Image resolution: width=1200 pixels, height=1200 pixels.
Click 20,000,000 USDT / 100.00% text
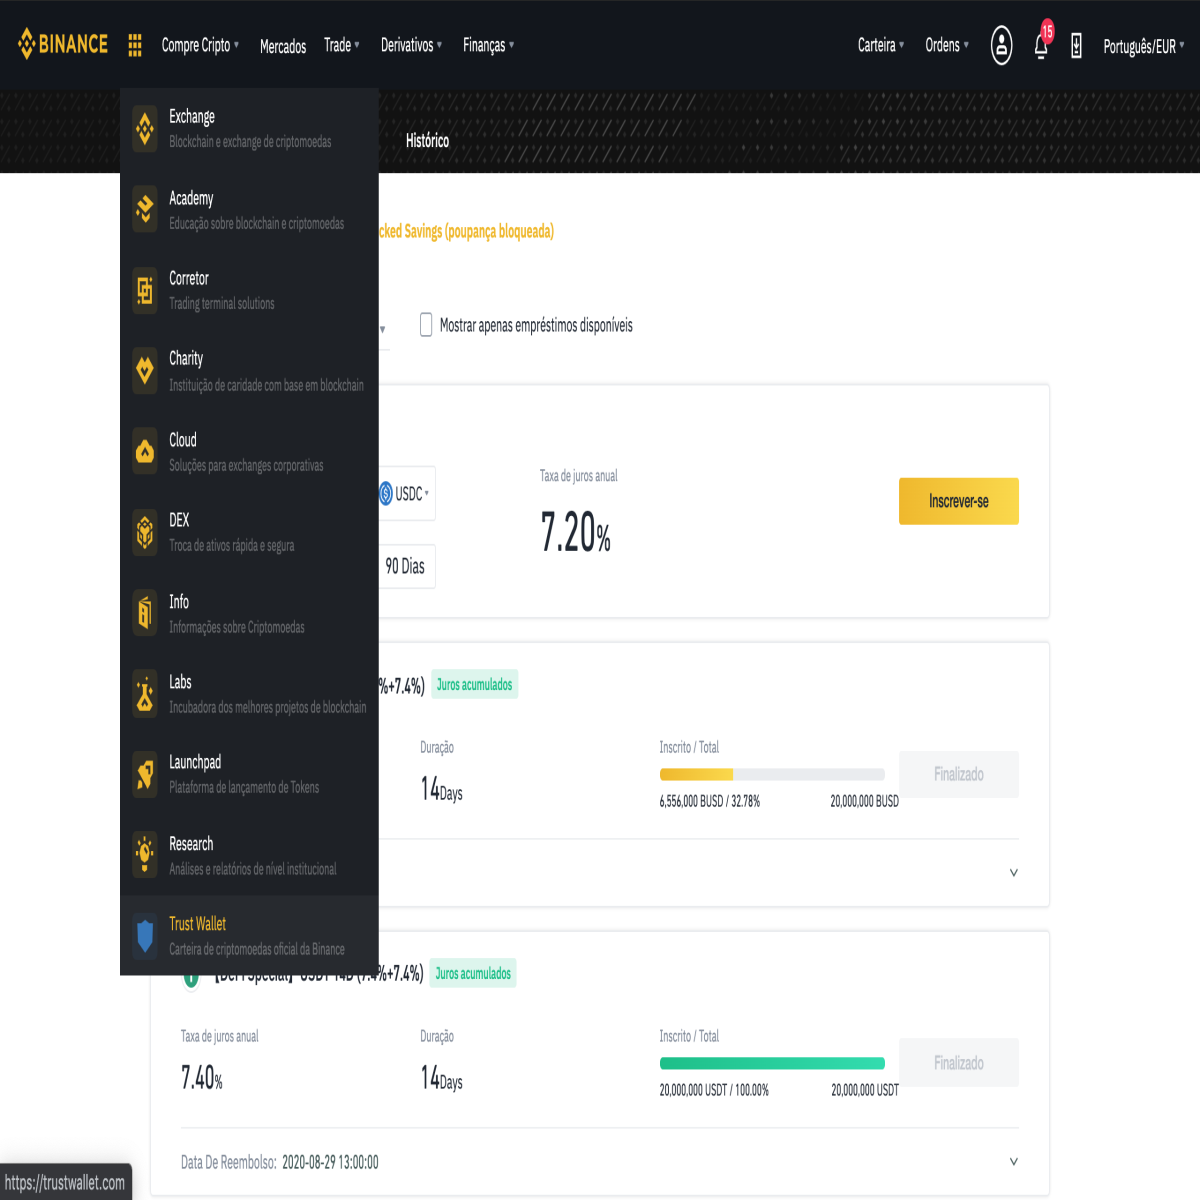[714, 1090]
